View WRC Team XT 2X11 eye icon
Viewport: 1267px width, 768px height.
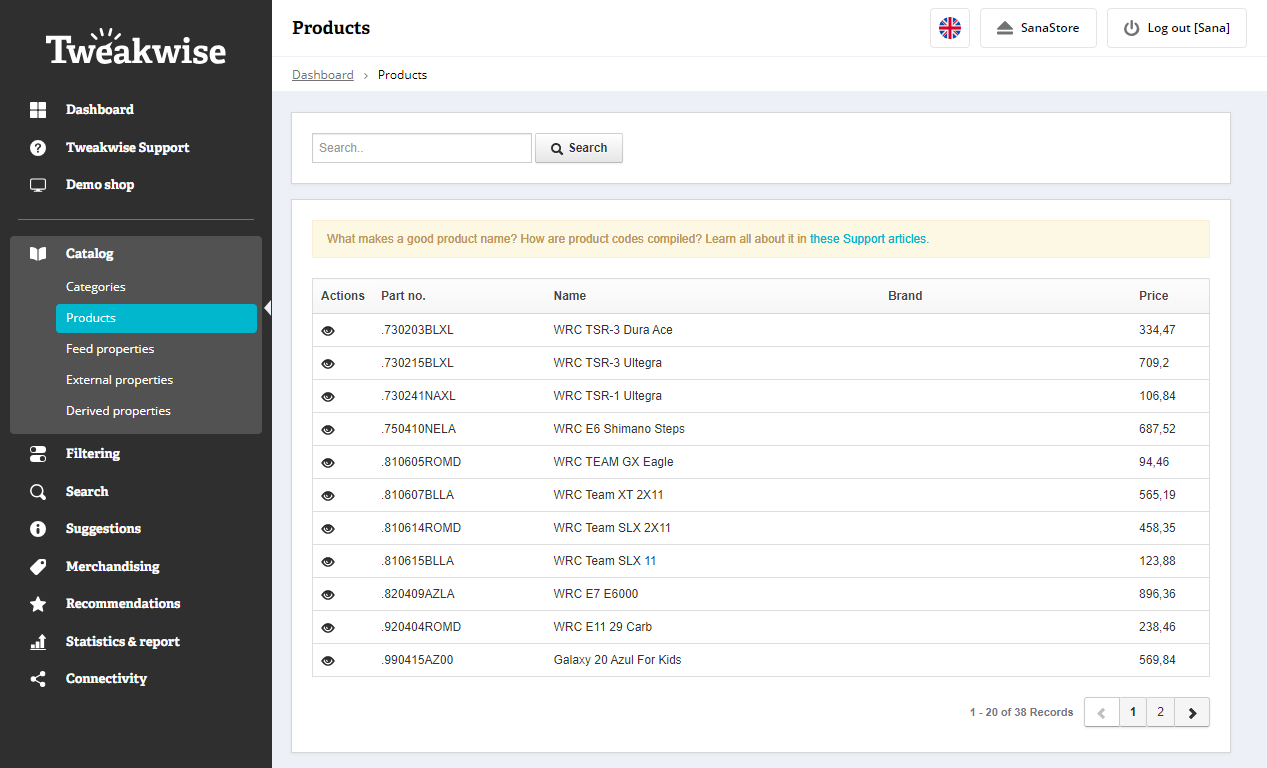coord(328,495)
